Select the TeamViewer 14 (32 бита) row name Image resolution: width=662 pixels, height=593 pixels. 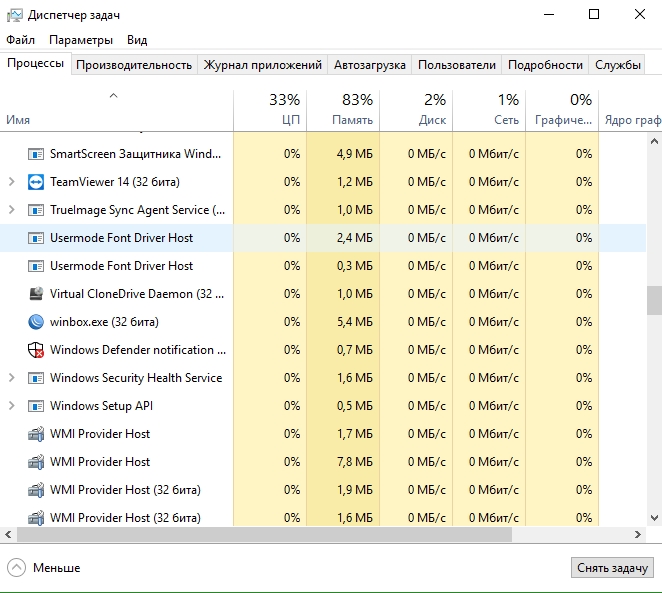coord(115,182)
